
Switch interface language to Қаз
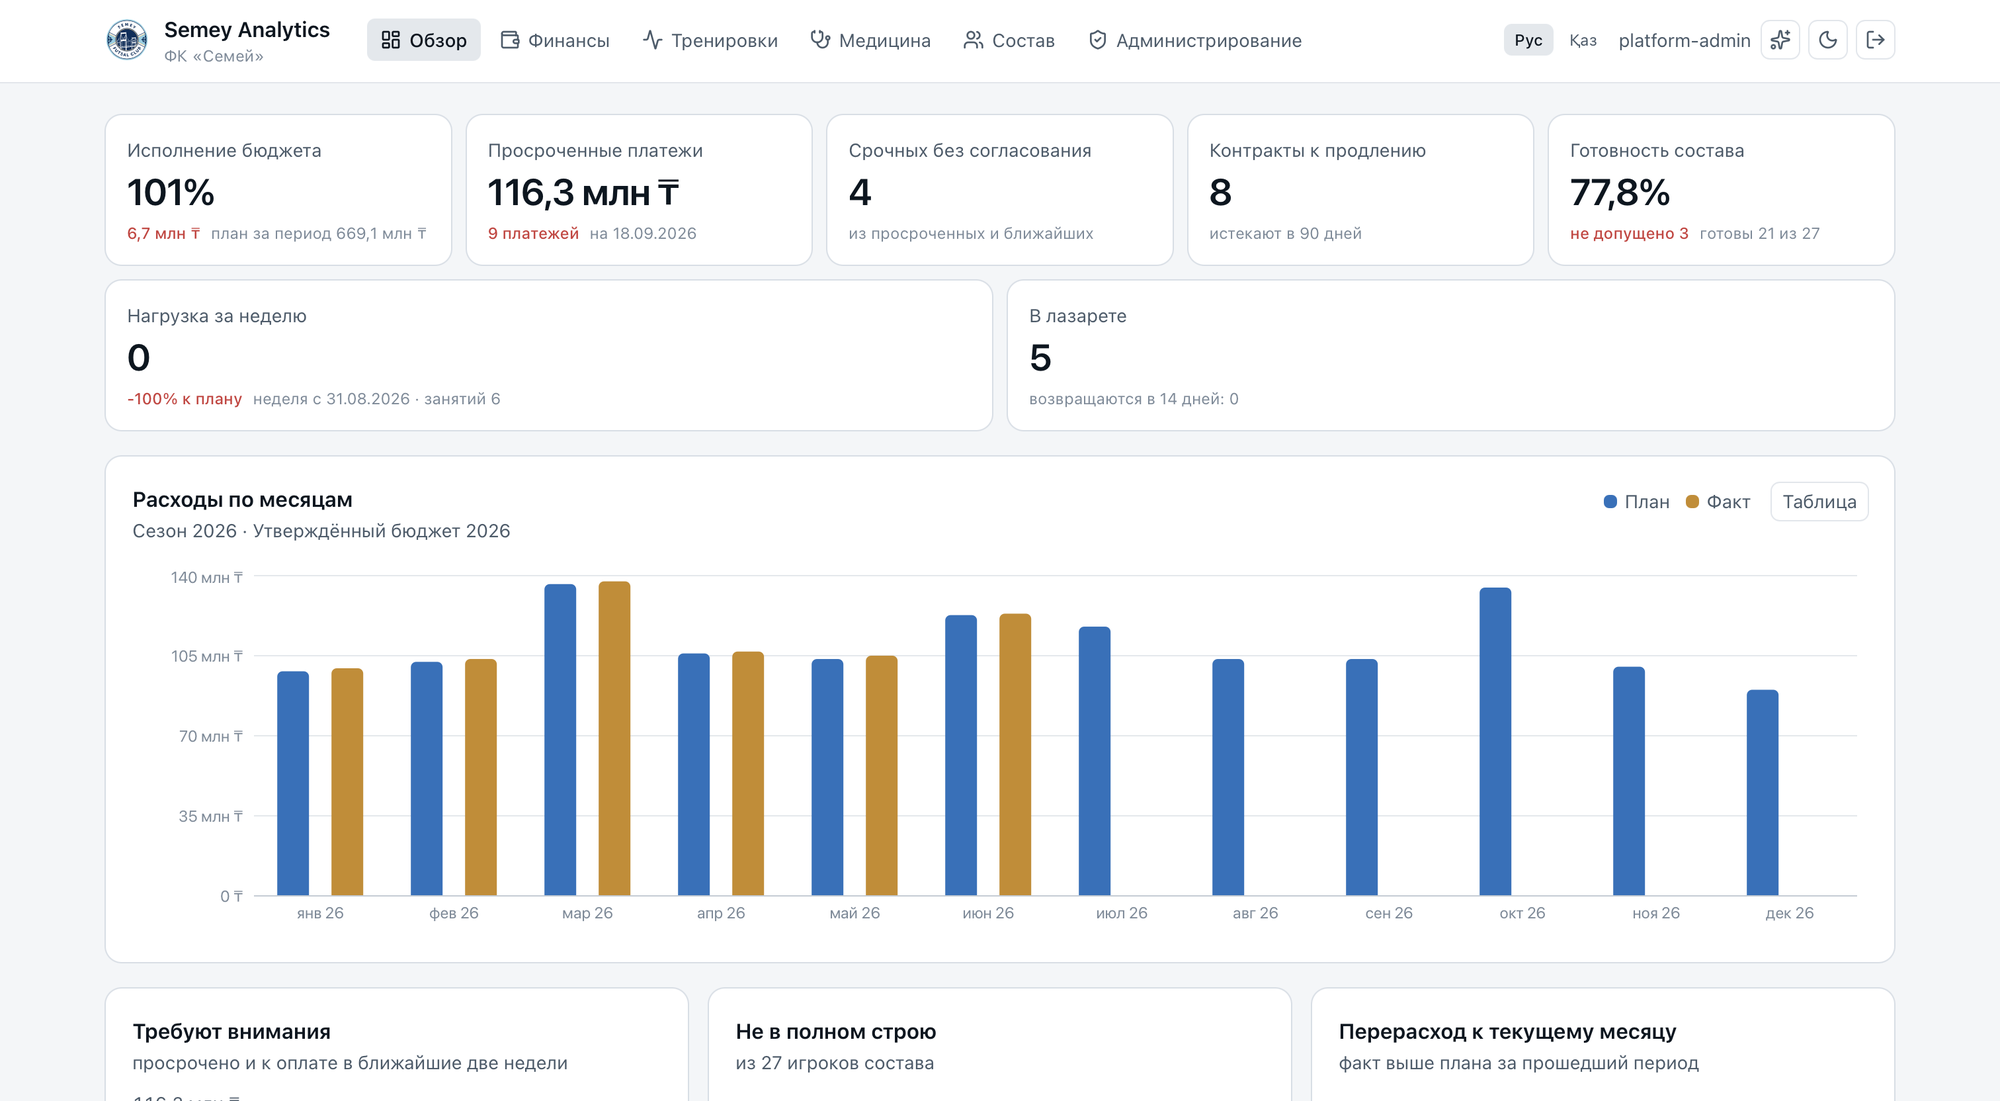[1583, 40]
